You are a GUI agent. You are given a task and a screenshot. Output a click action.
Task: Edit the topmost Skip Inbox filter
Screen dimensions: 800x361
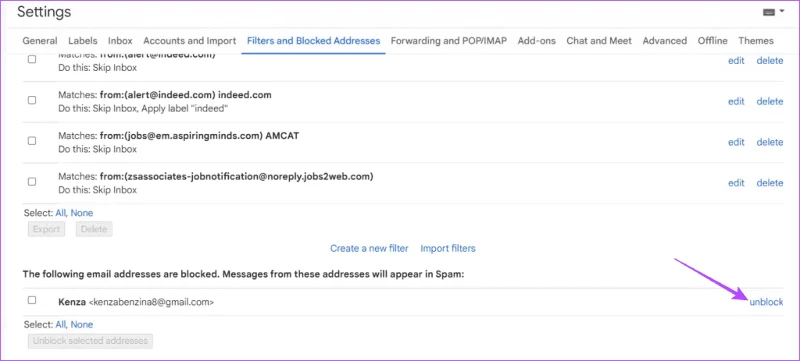click(736, 61)
